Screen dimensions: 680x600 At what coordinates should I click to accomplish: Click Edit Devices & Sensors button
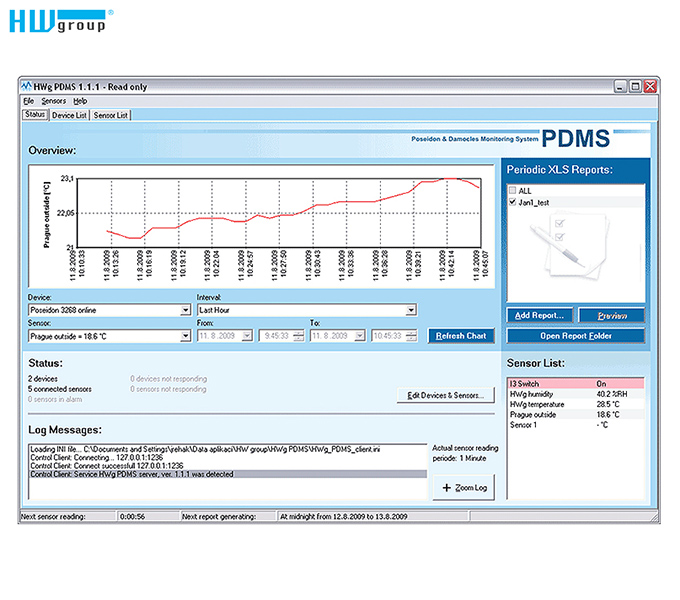click(x=445, y=395)
